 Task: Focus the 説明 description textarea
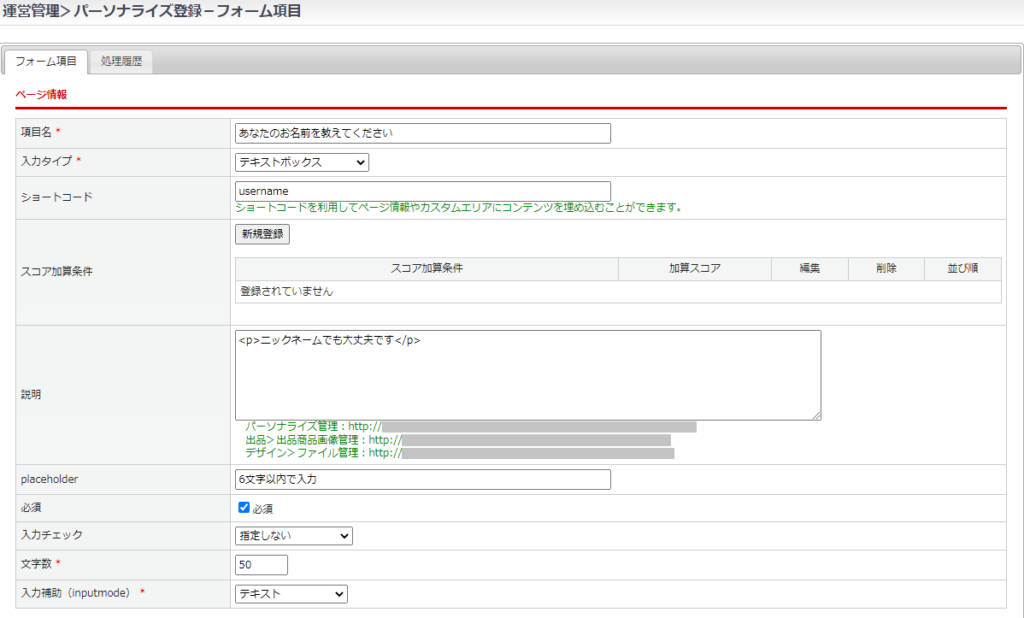point(528,375)
